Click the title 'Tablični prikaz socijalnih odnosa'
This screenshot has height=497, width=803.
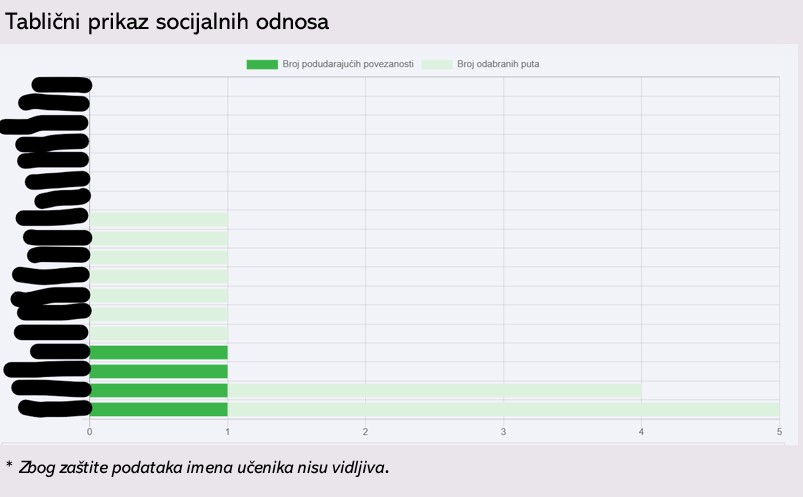[167, 20]
